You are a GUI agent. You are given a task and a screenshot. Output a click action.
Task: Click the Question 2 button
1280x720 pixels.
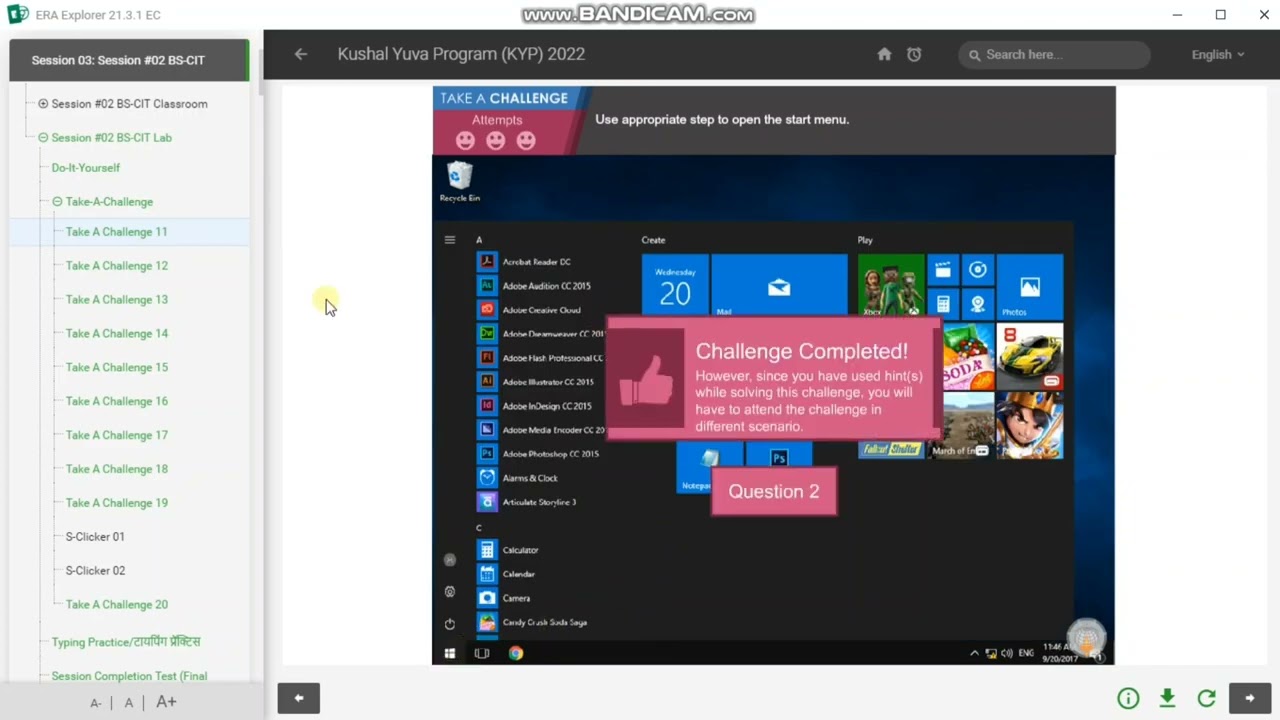[774, 492]
